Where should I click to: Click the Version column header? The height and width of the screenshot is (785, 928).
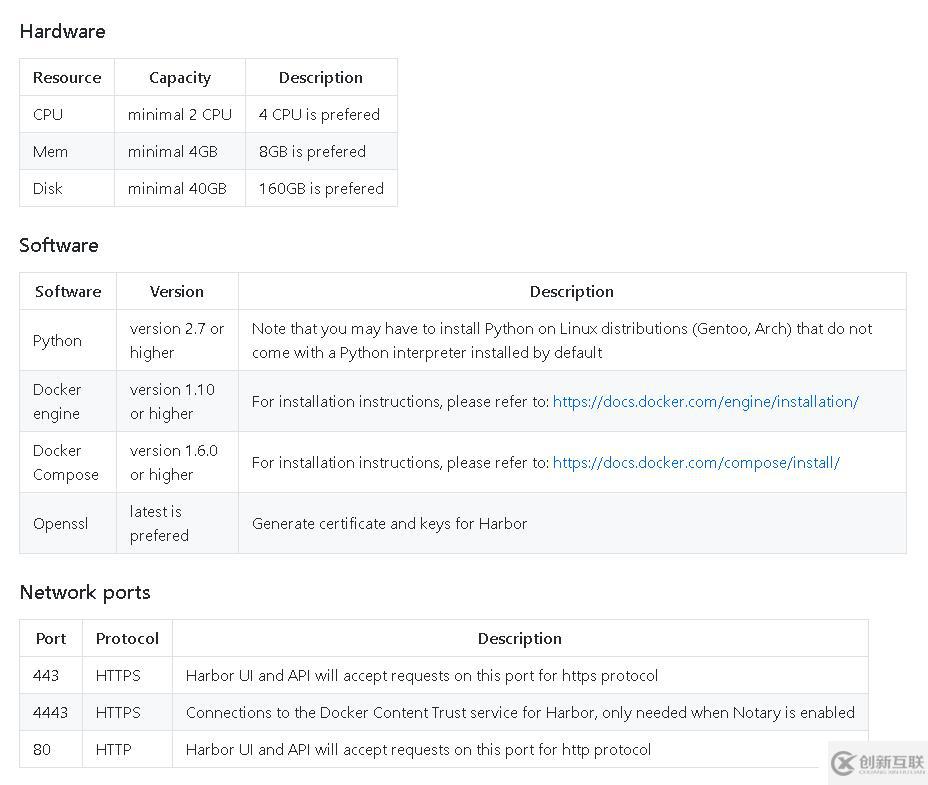click(x=177, y=291)
